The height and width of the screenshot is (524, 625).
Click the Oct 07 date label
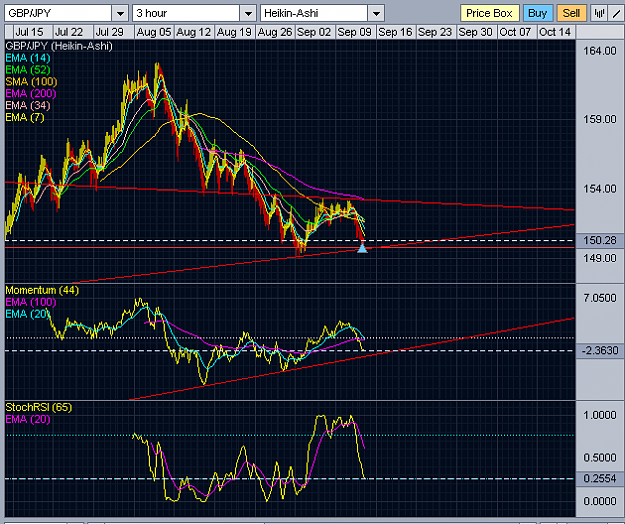point(515,32)
